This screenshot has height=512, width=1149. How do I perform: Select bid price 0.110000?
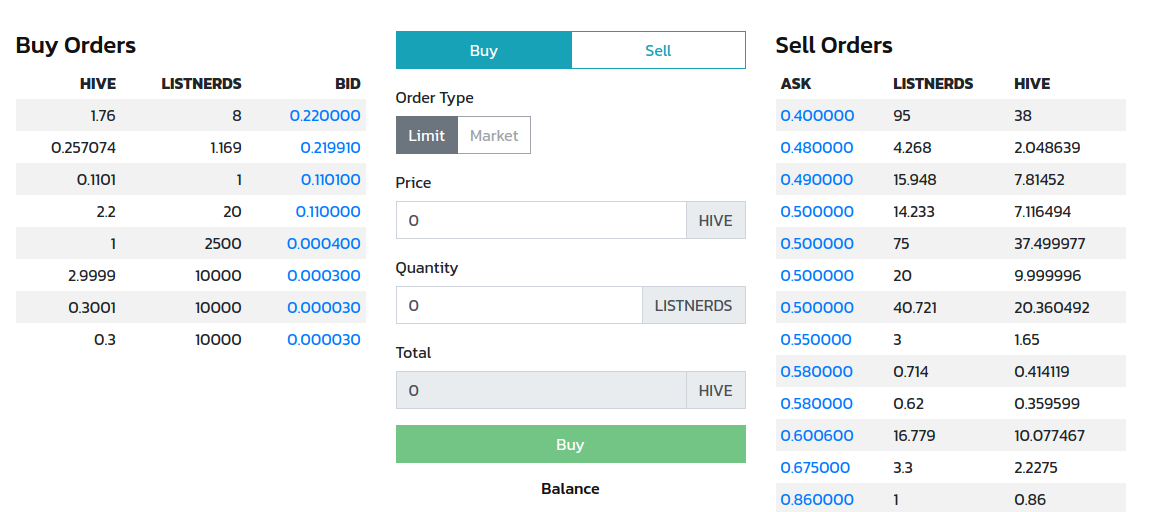(328, 212)
